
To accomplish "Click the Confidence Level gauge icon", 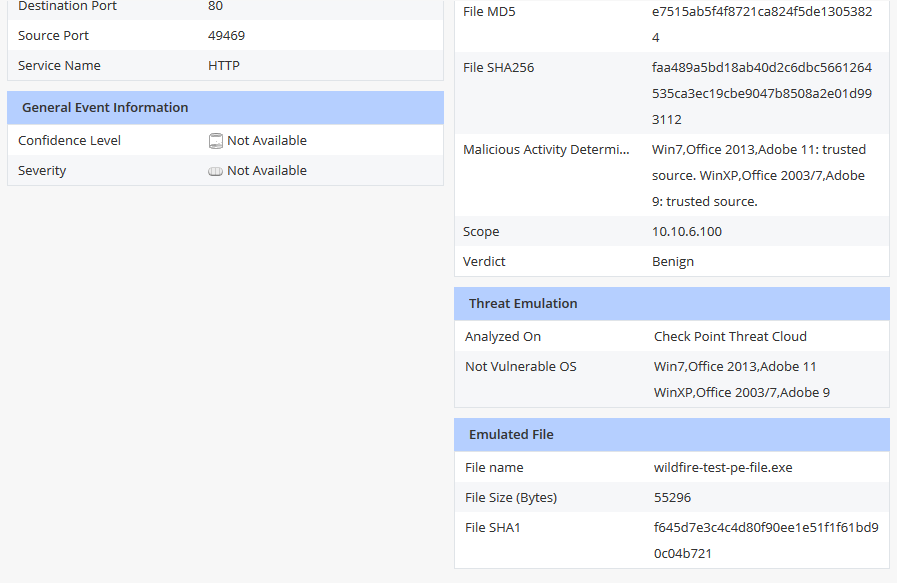I will pos(216,140).
